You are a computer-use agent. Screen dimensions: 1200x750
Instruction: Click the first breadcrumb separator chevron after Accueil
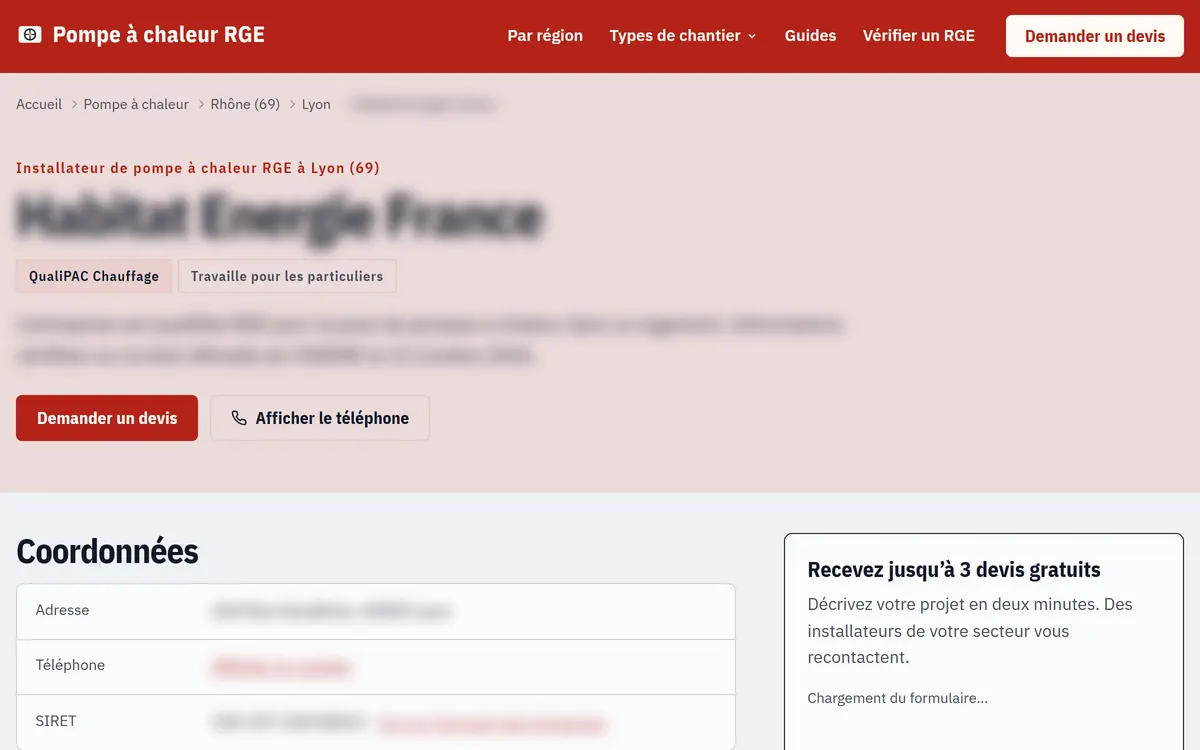(x=73, y=104)
